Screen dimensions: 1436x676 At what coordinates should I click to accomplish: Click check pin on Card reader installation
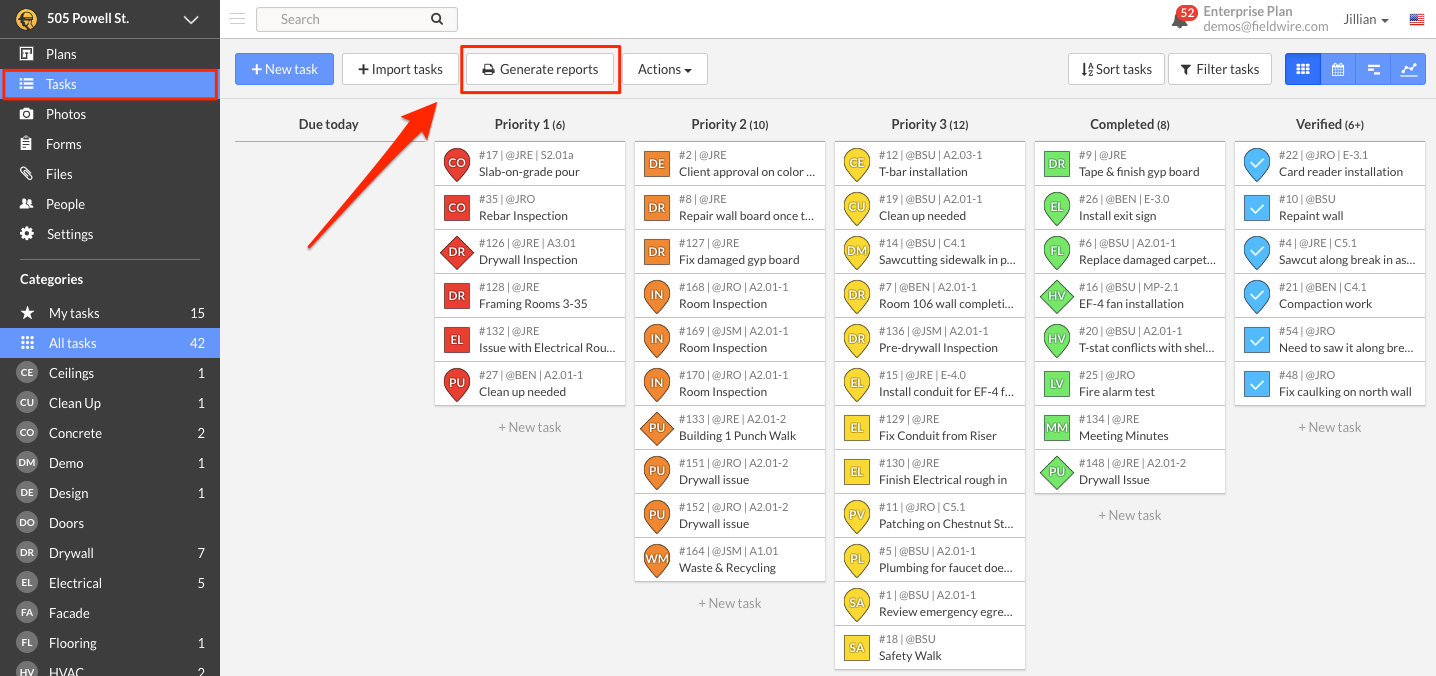[x=1257, y=164]
